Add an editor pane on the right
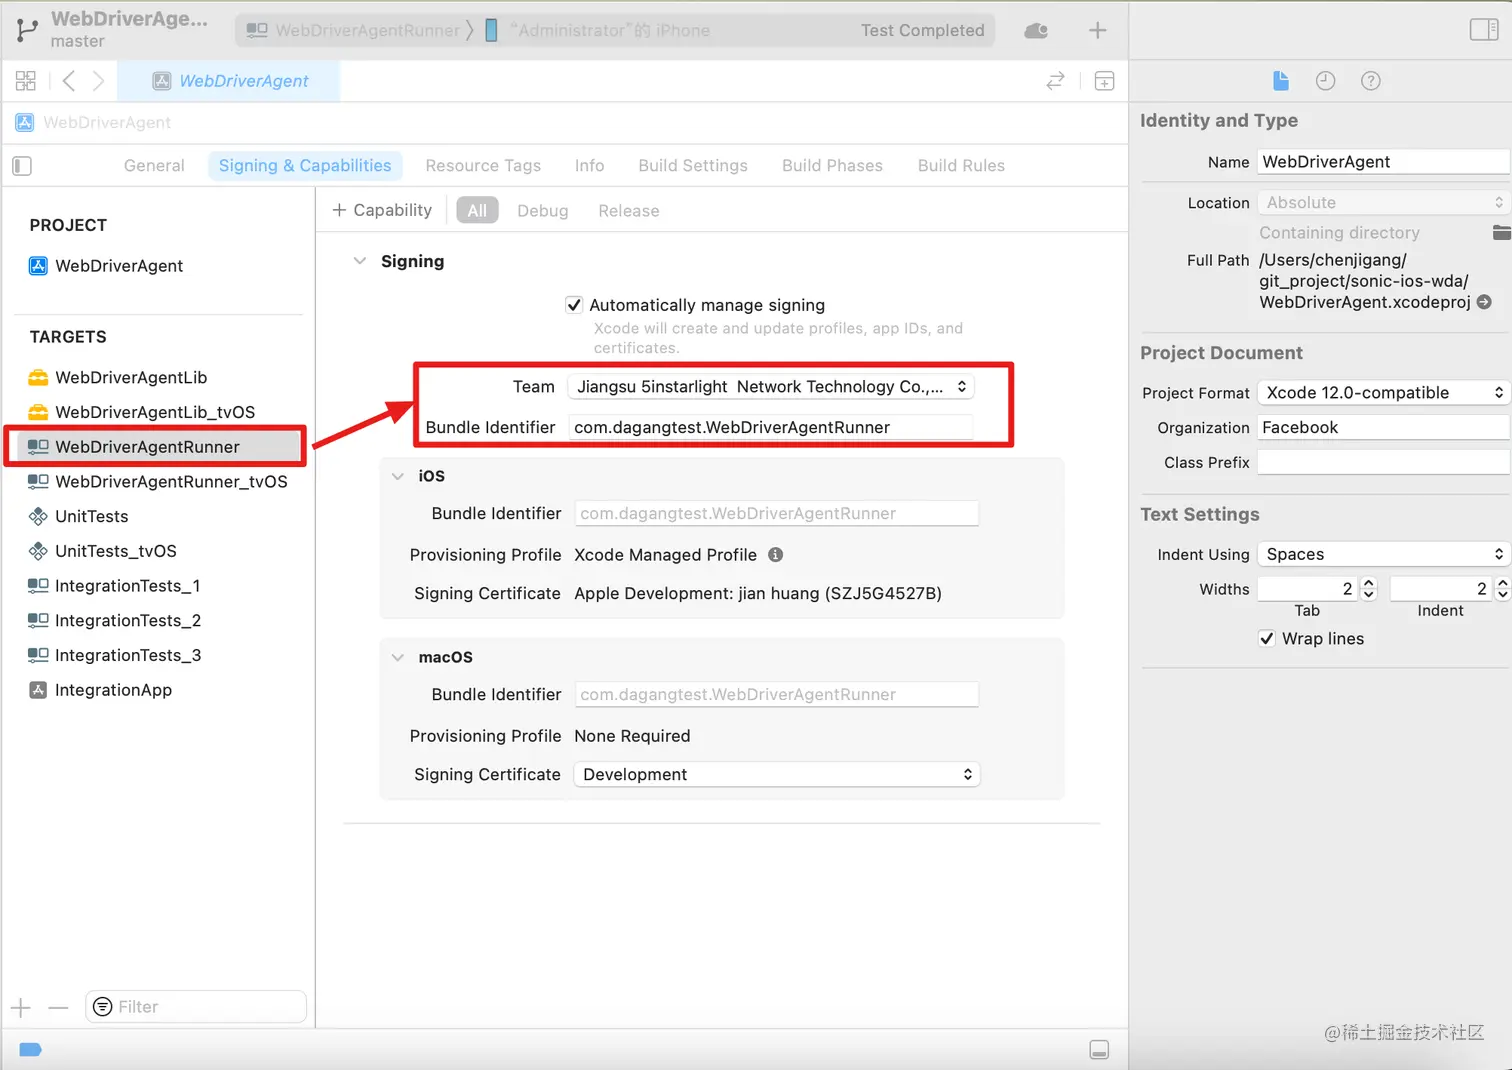 pyautogui.click(x=1104, y=81)
